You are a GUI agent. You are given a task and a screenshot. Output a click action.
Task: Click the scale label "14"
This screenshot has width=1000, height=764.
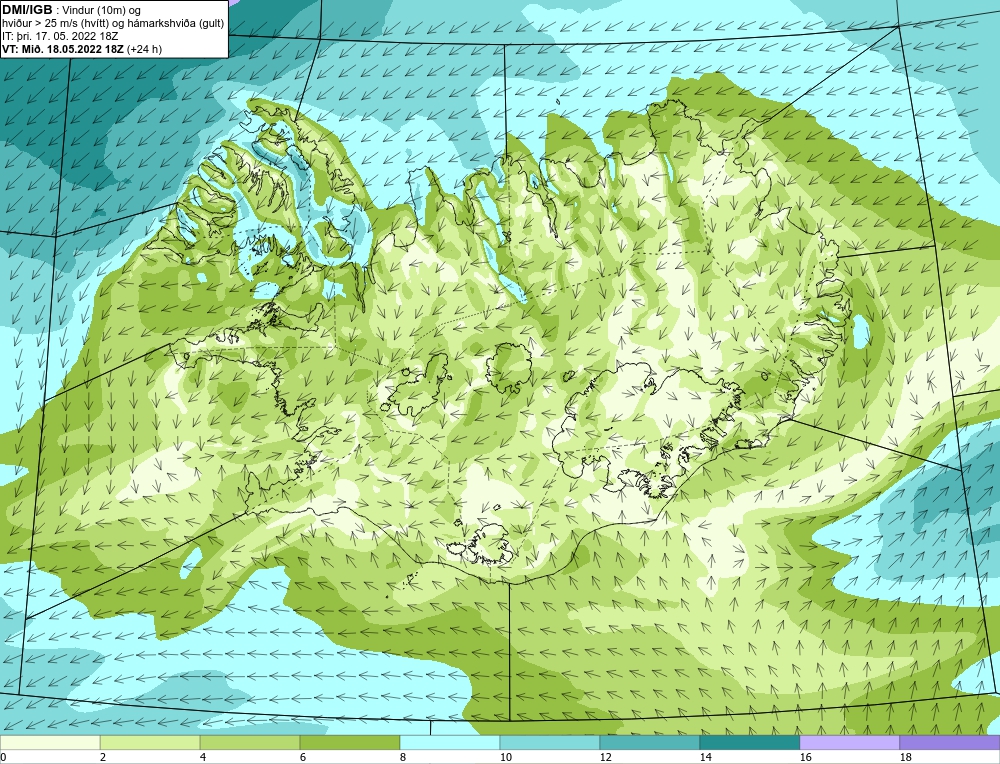pos(706,757)
